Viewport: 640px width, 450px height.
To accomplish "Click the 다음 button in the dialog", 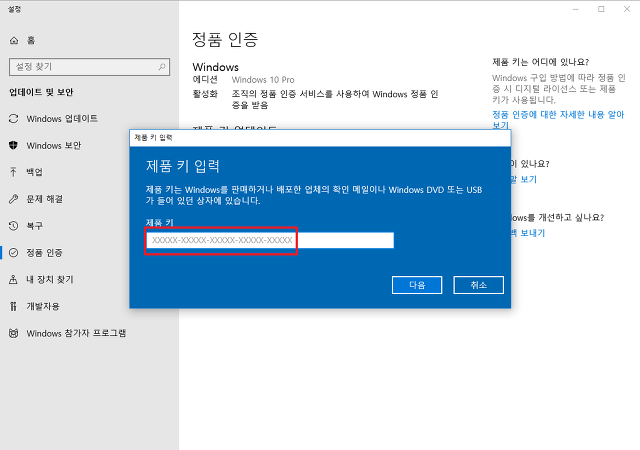I will tap(417, 285).
